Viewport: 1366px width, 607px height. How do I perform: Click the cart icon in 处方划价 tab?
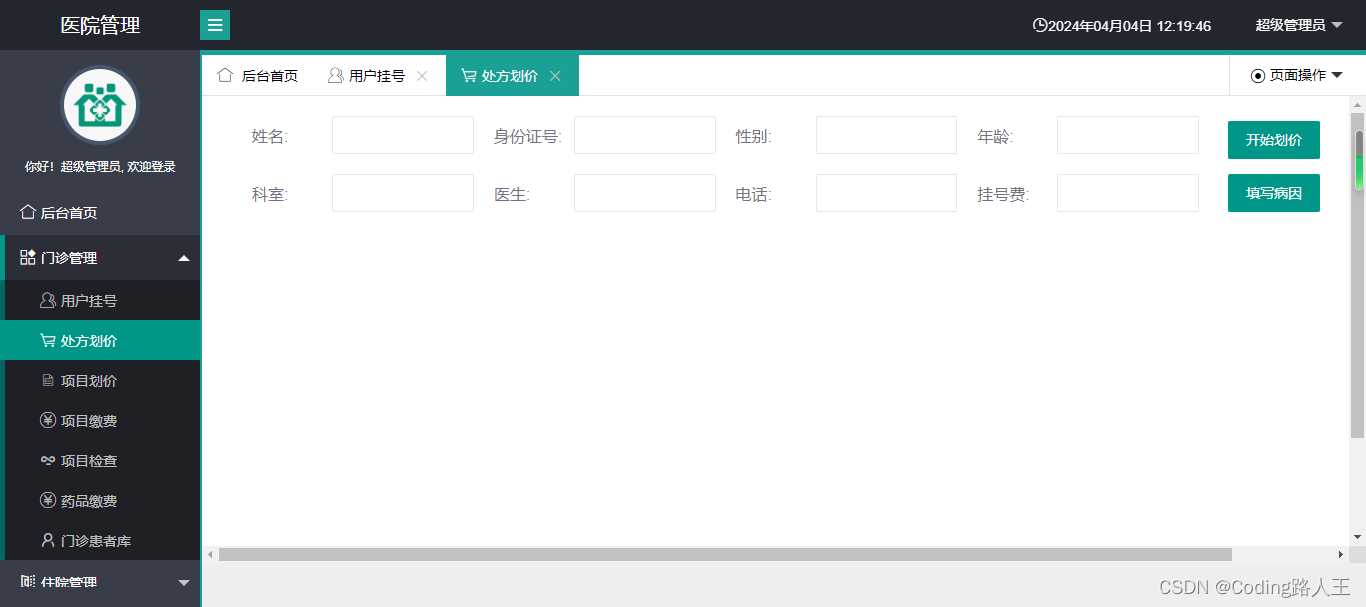tap(468, 75)
